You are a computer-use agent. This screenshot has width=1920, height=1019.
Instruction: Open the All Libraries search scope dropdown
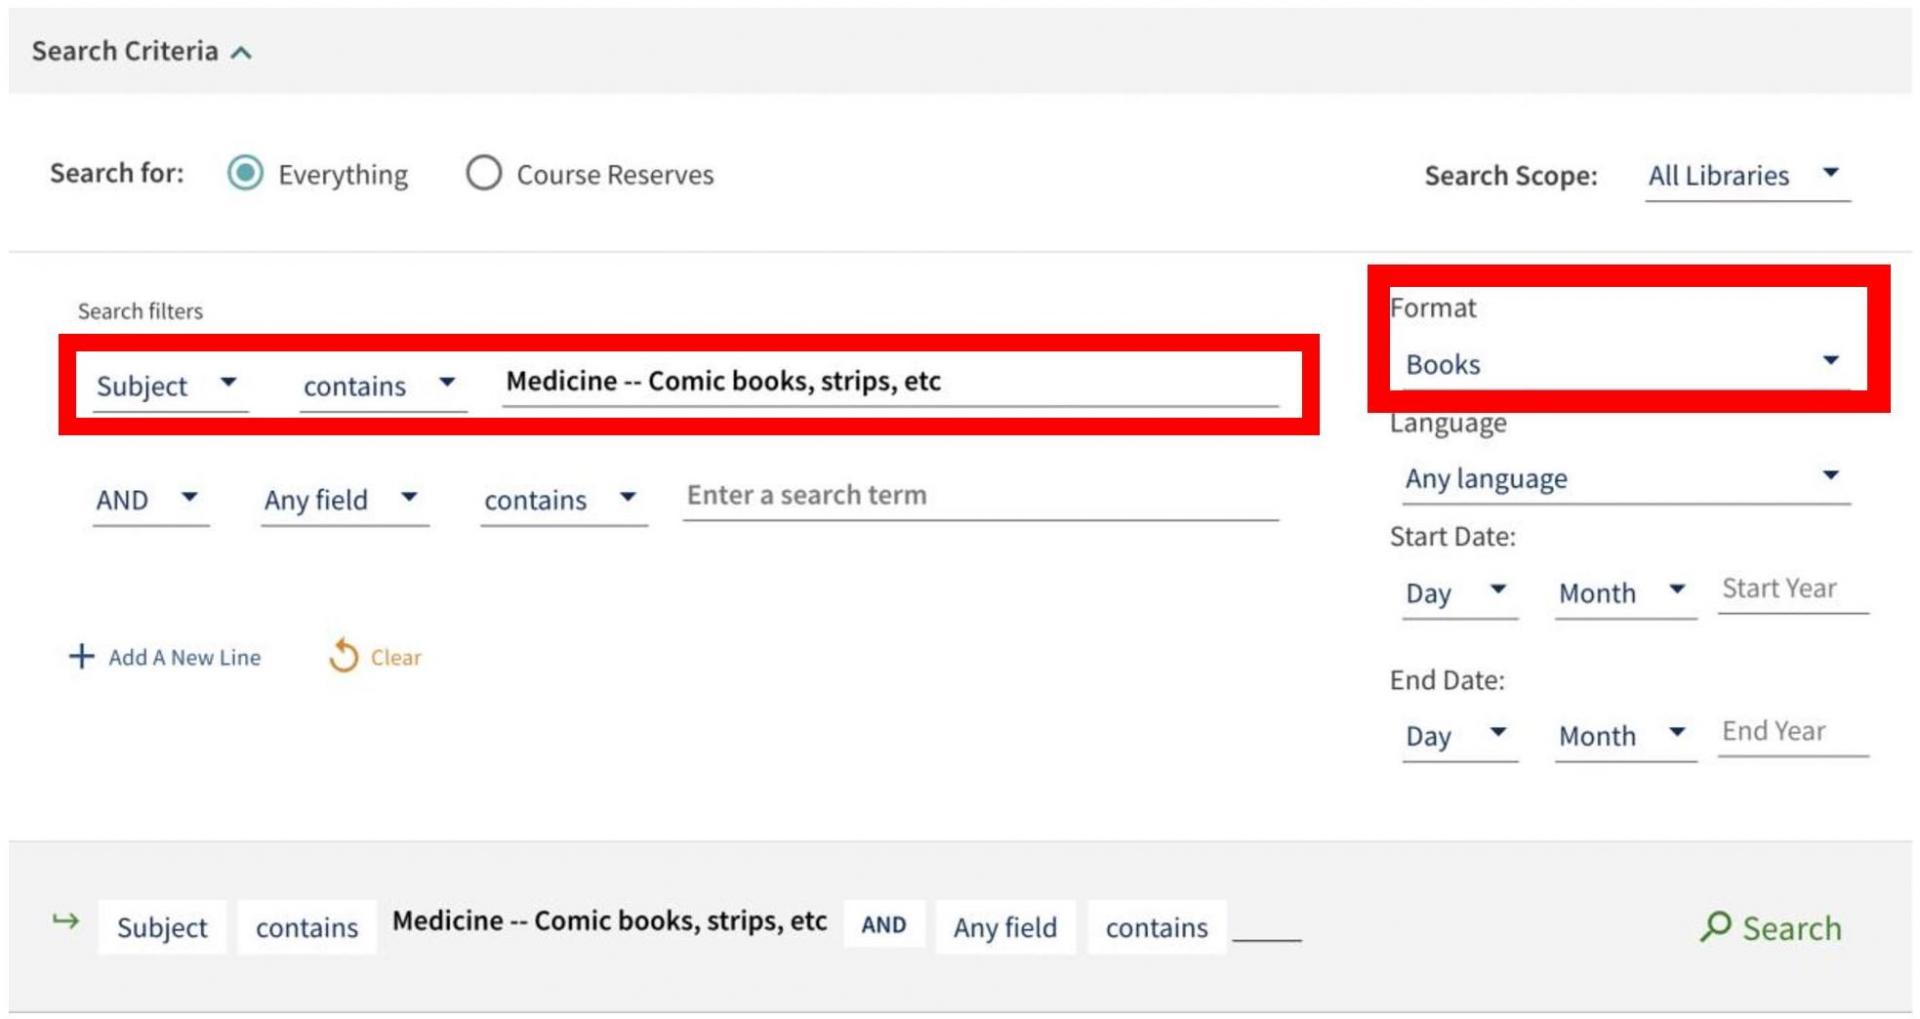pyautogui.click(x=1747, y=176)
